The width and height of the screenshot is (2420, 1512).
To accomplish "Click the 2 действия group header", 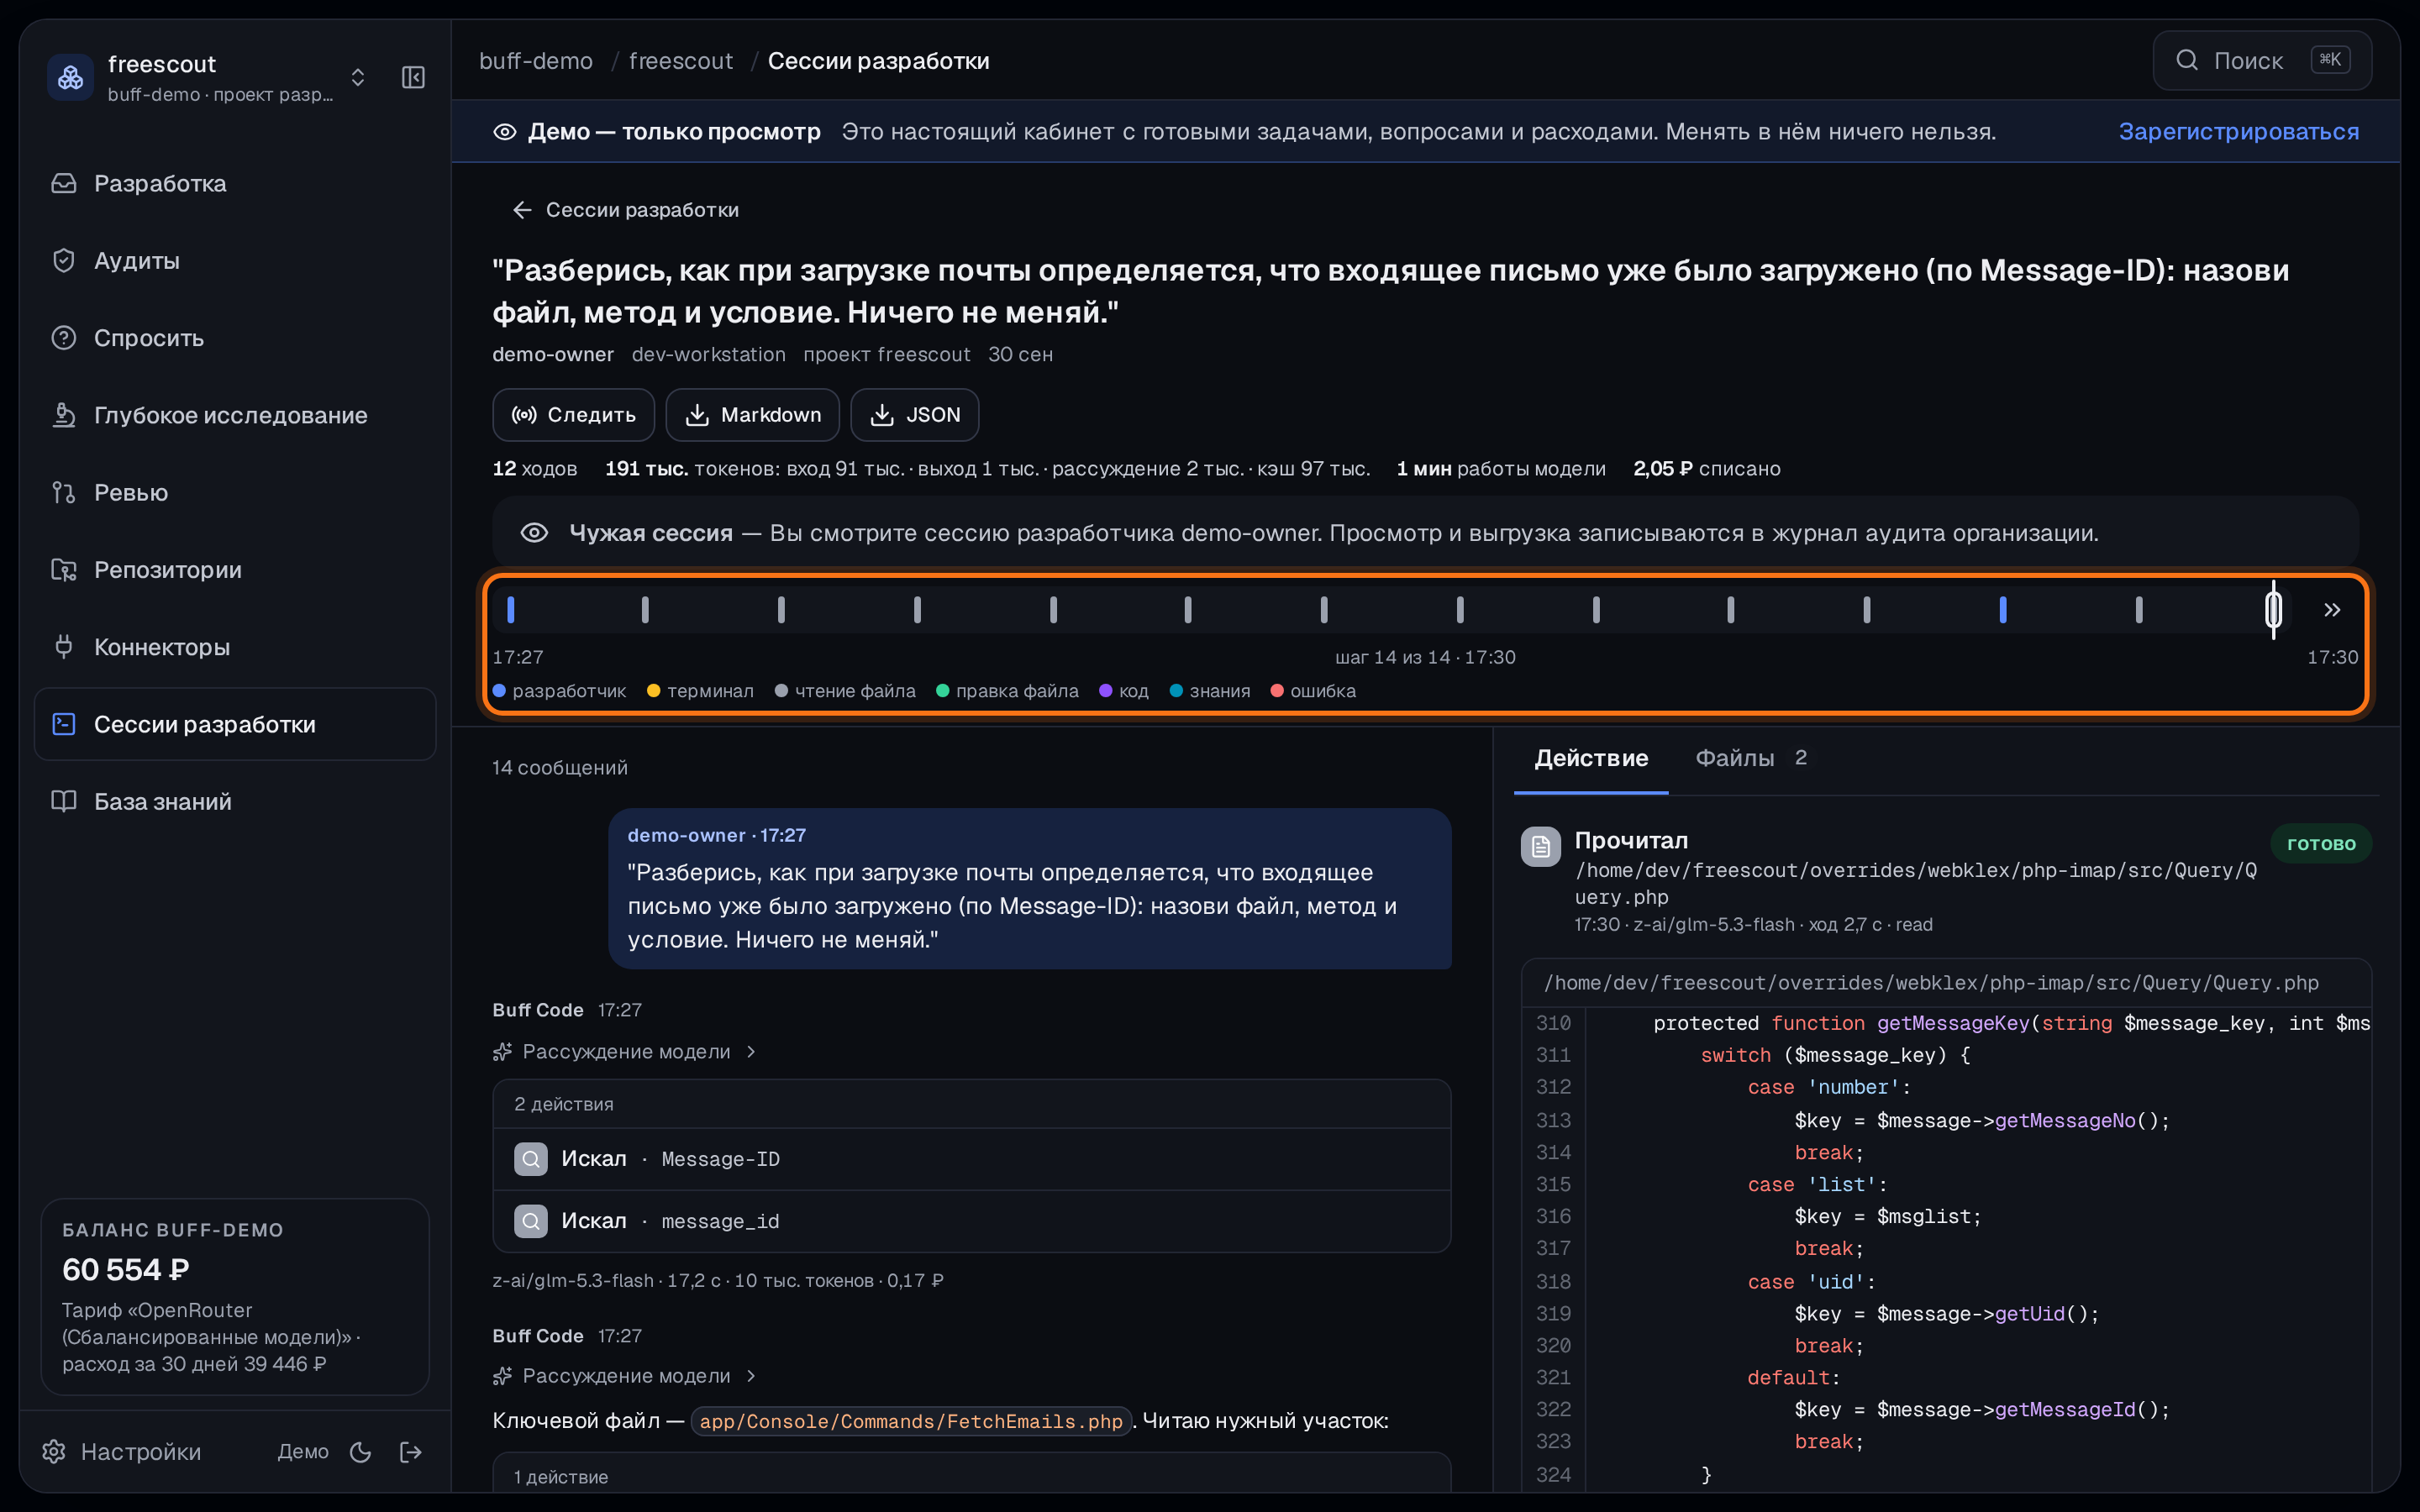I will coord(971,1104).
